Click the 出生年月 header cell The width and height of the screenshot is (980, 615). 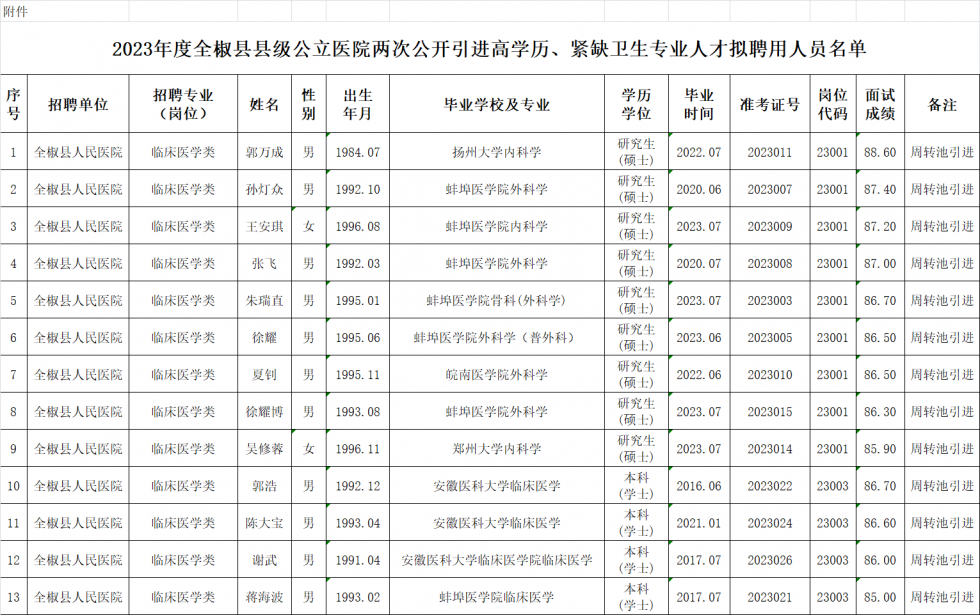click(x=358, y=104)
